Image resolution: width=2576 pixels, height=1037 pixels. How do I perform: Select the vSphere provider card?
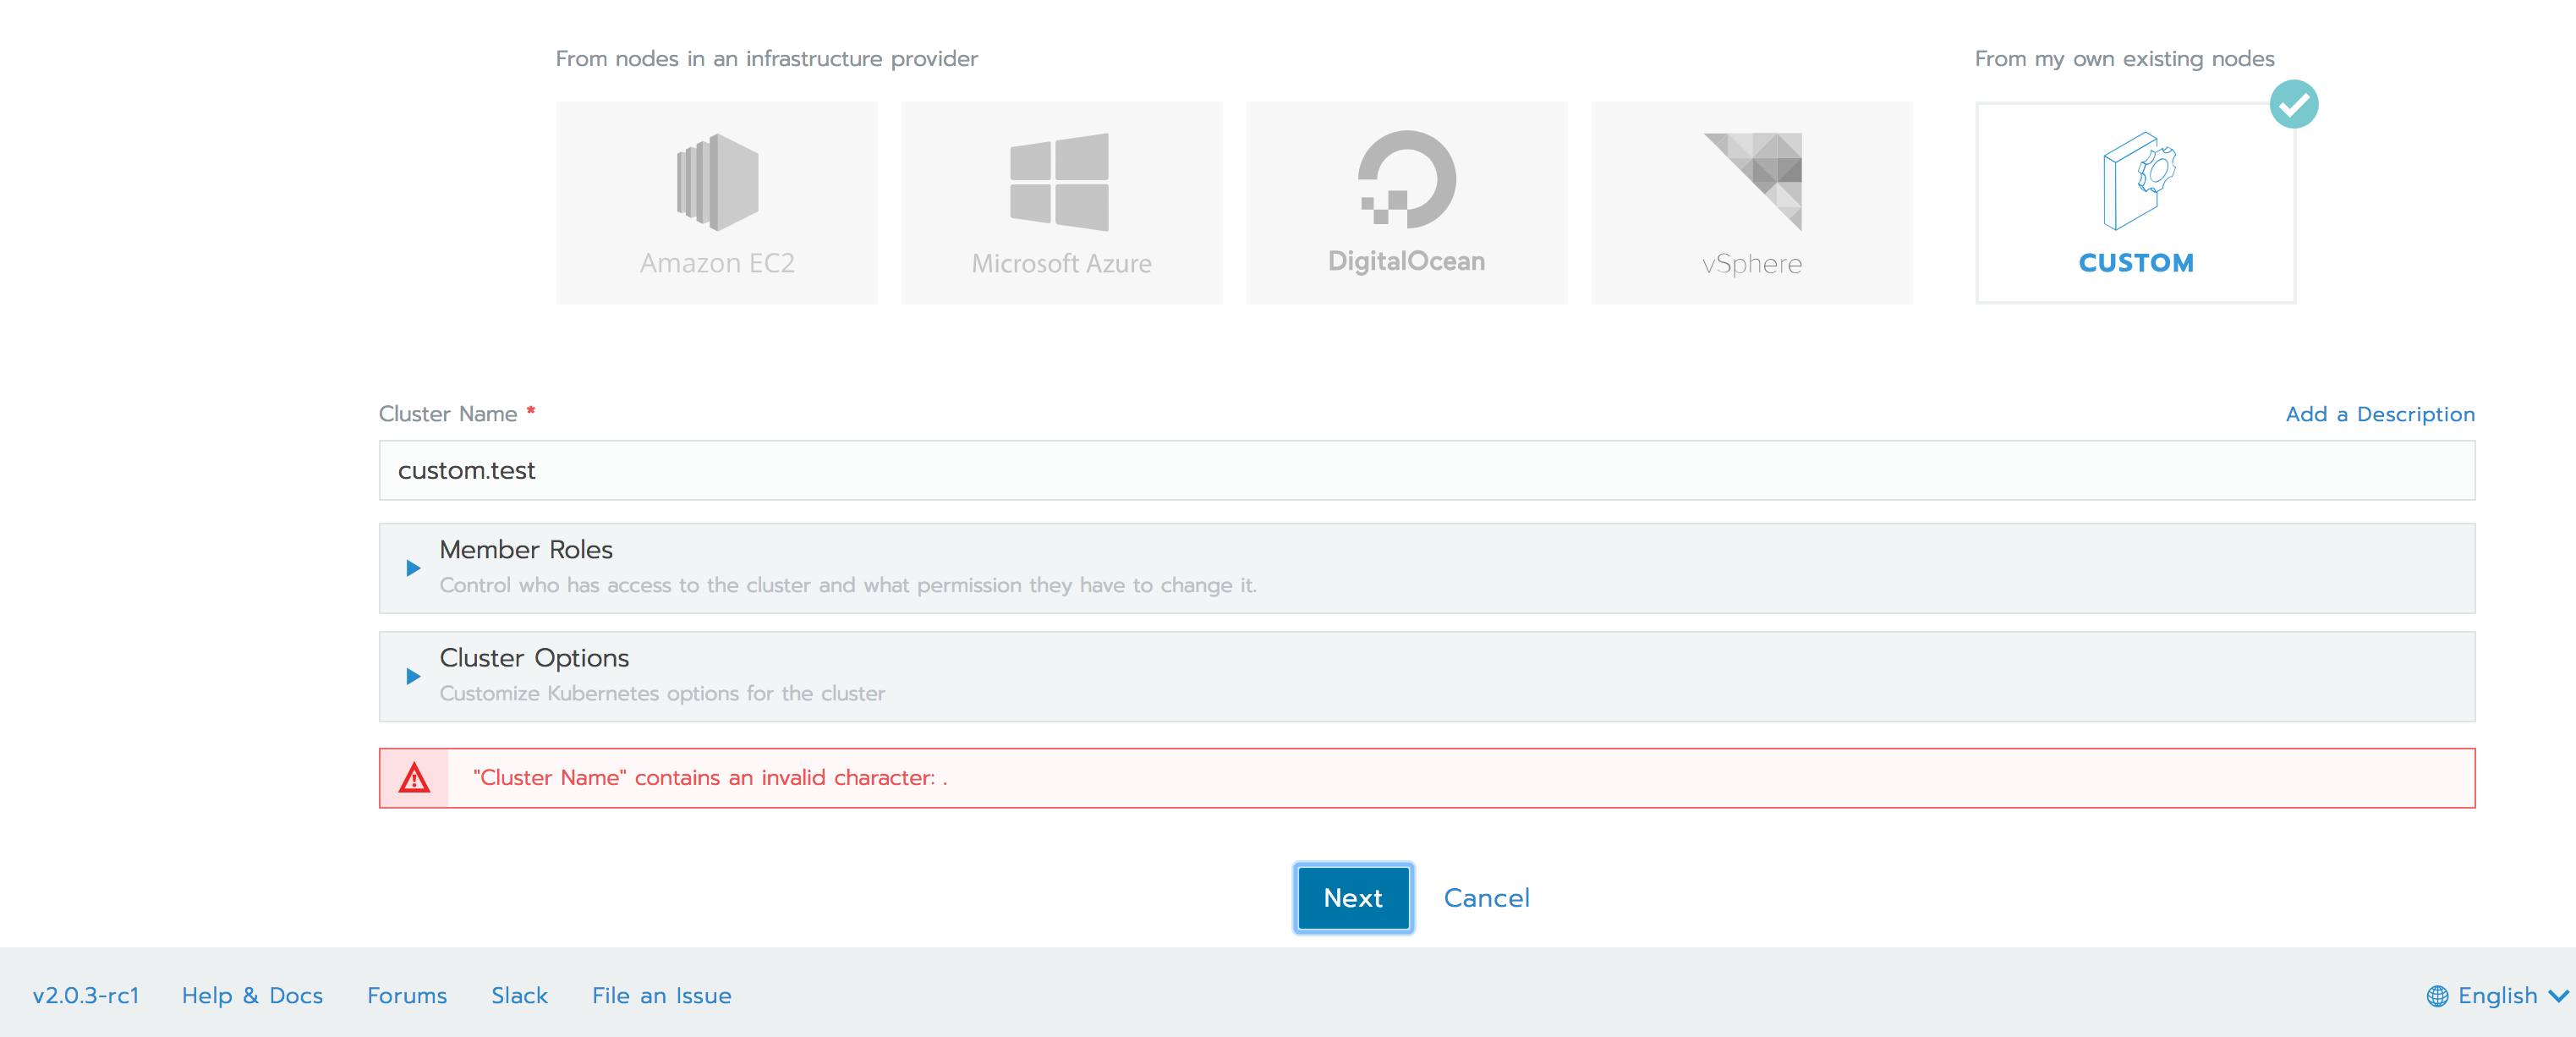click(1752, 202)
